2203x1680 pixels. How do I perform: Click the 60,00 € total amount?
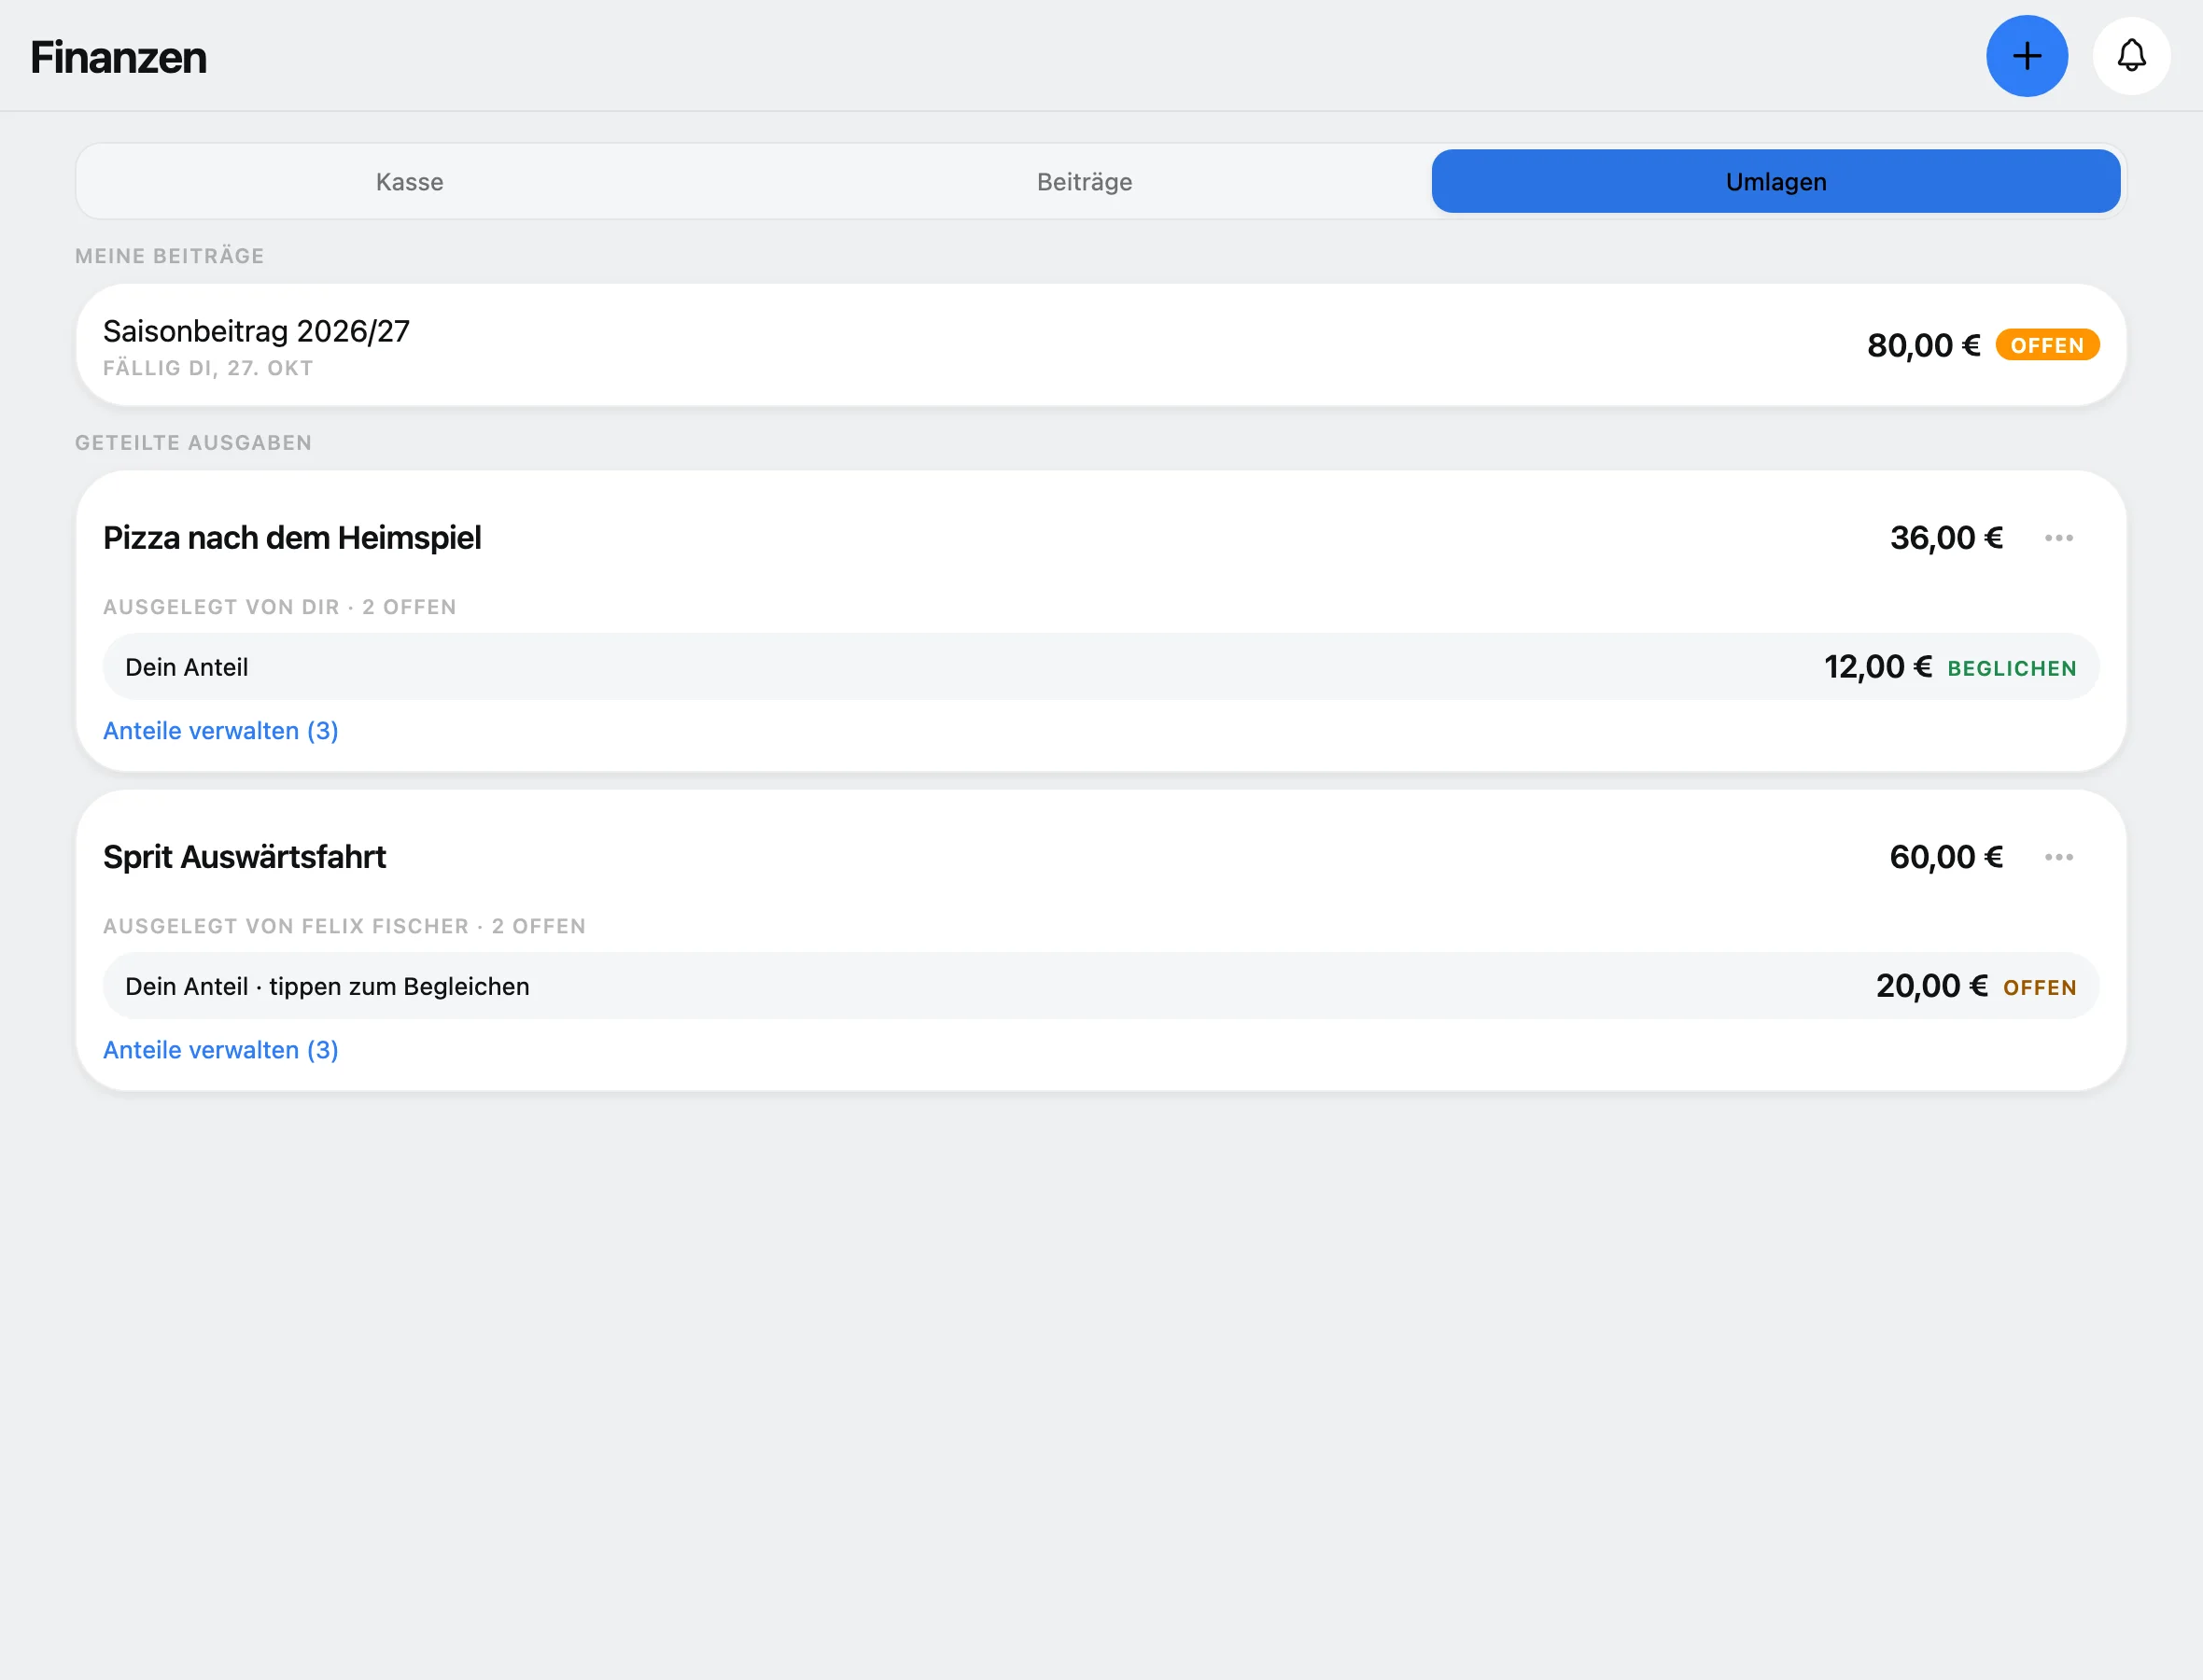pyautogui.click(x=1946, y=857)
